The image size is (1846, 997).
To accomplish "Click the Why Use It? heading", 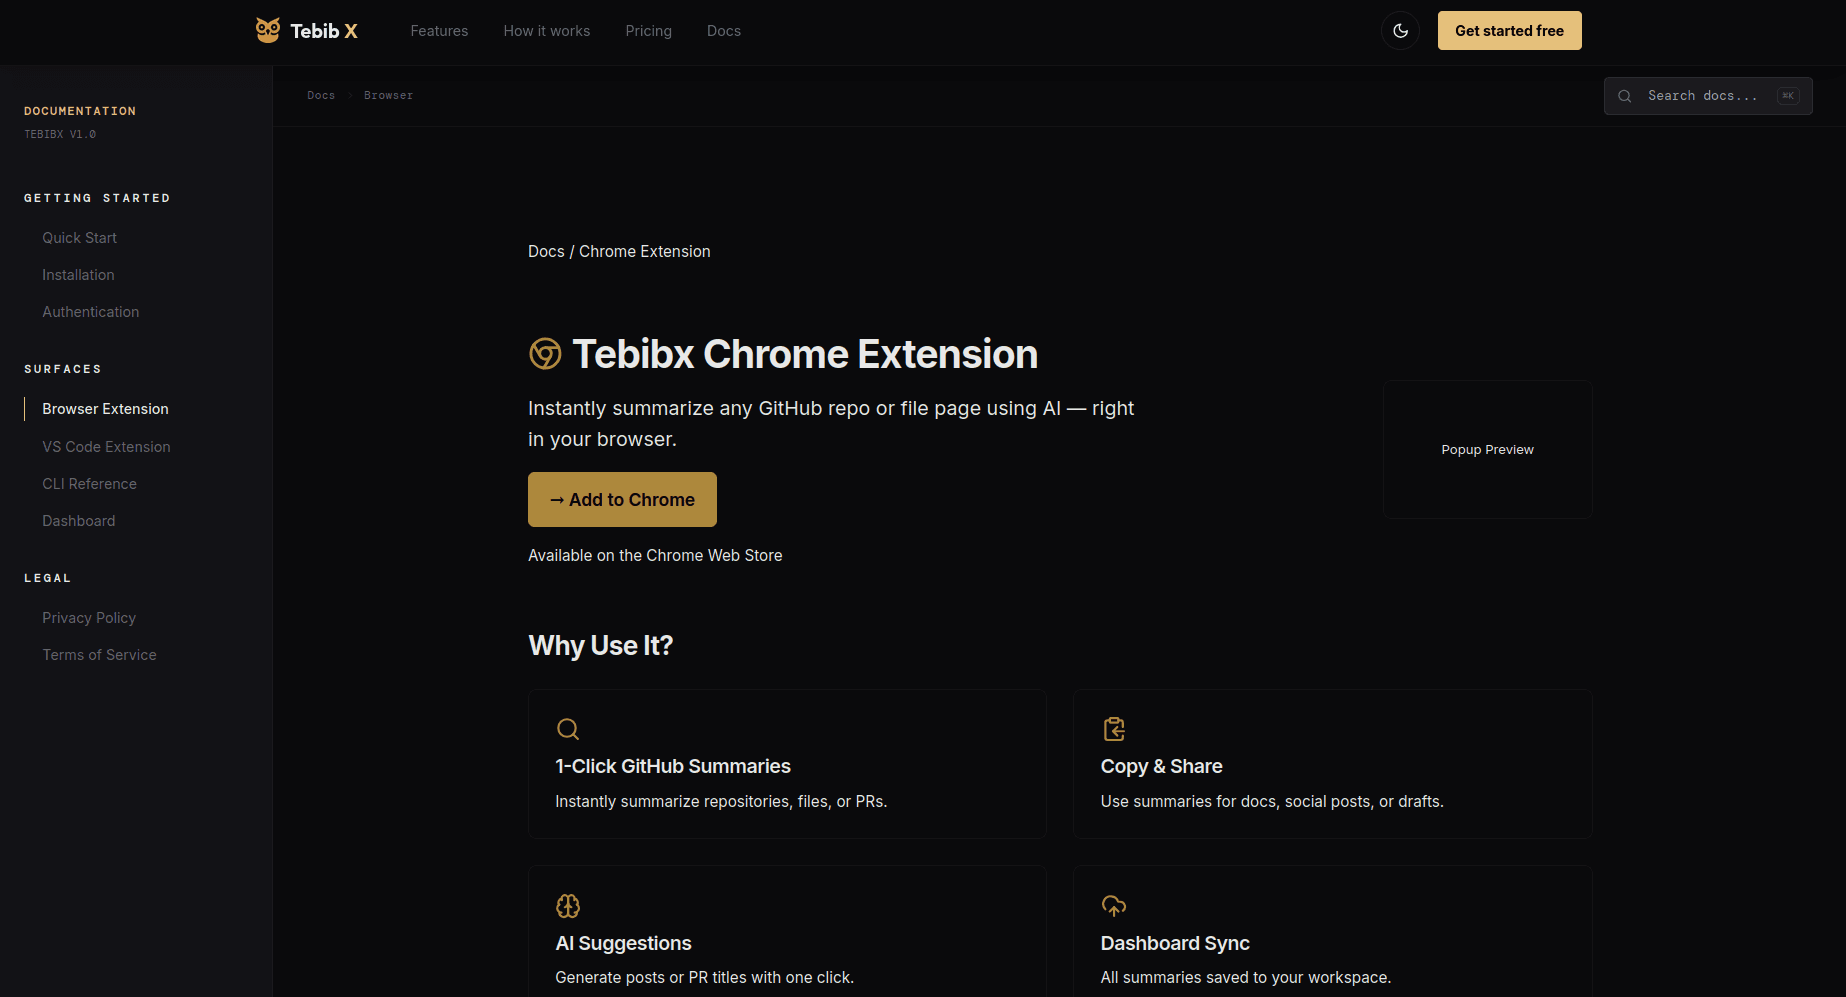I will point(600,646).
